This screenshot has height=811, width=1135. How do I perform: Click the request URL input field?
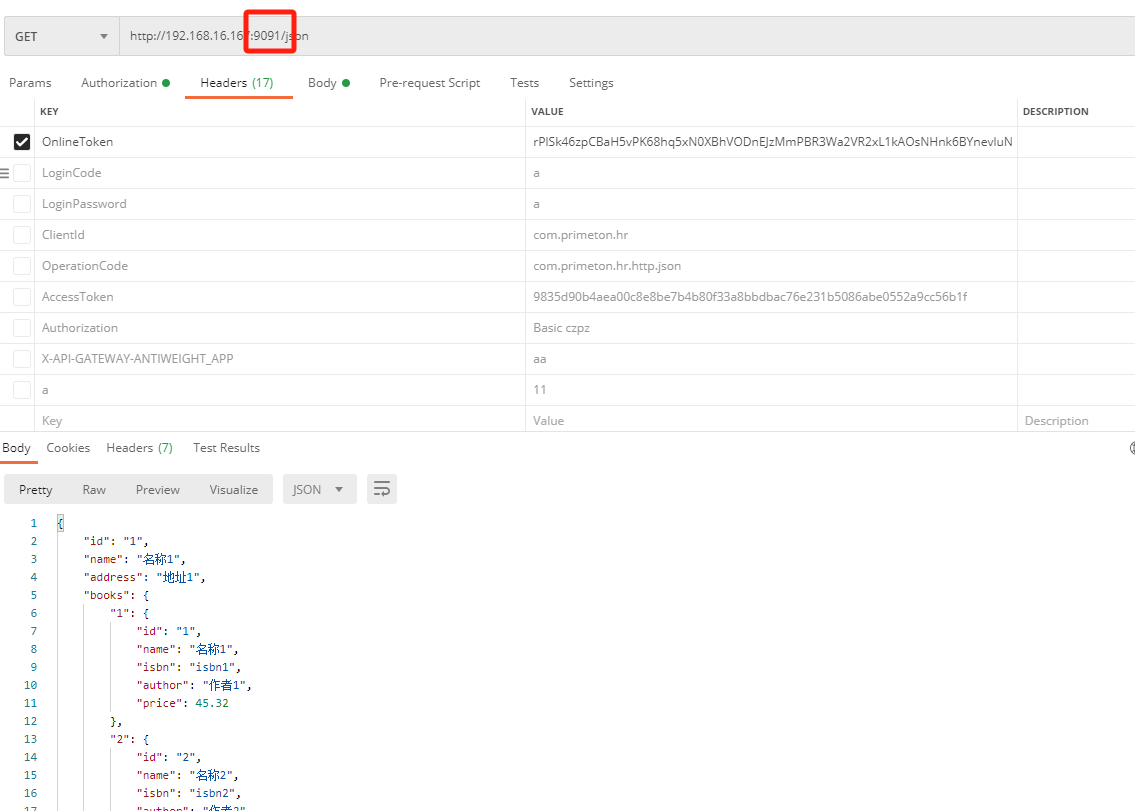[600, 36]
